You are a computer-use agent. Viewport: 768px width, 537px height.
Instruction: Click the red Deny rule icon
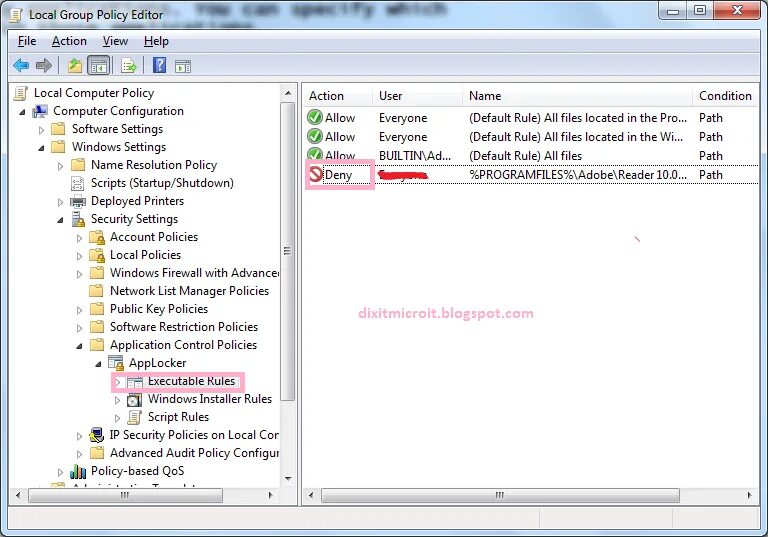coord(315,174)
